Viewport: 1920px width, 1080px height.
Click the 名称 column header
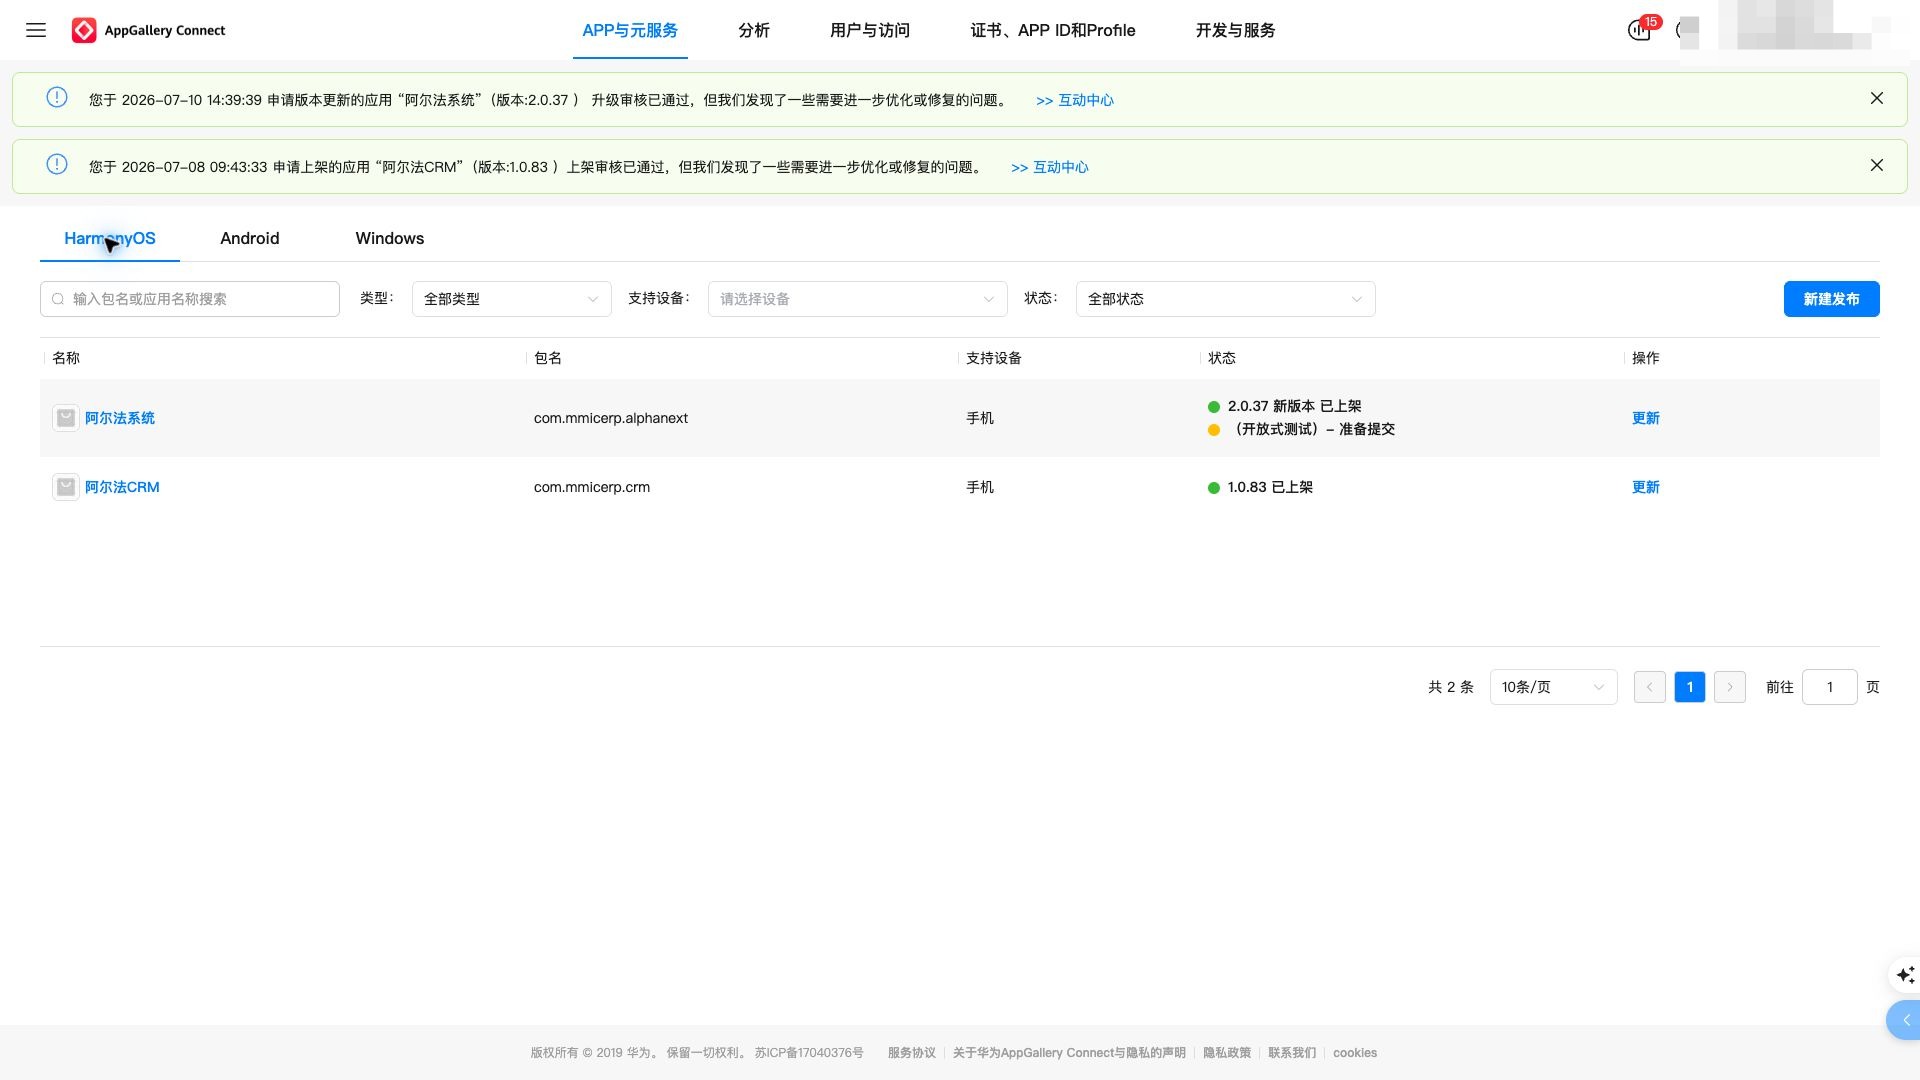pos(66,358)
